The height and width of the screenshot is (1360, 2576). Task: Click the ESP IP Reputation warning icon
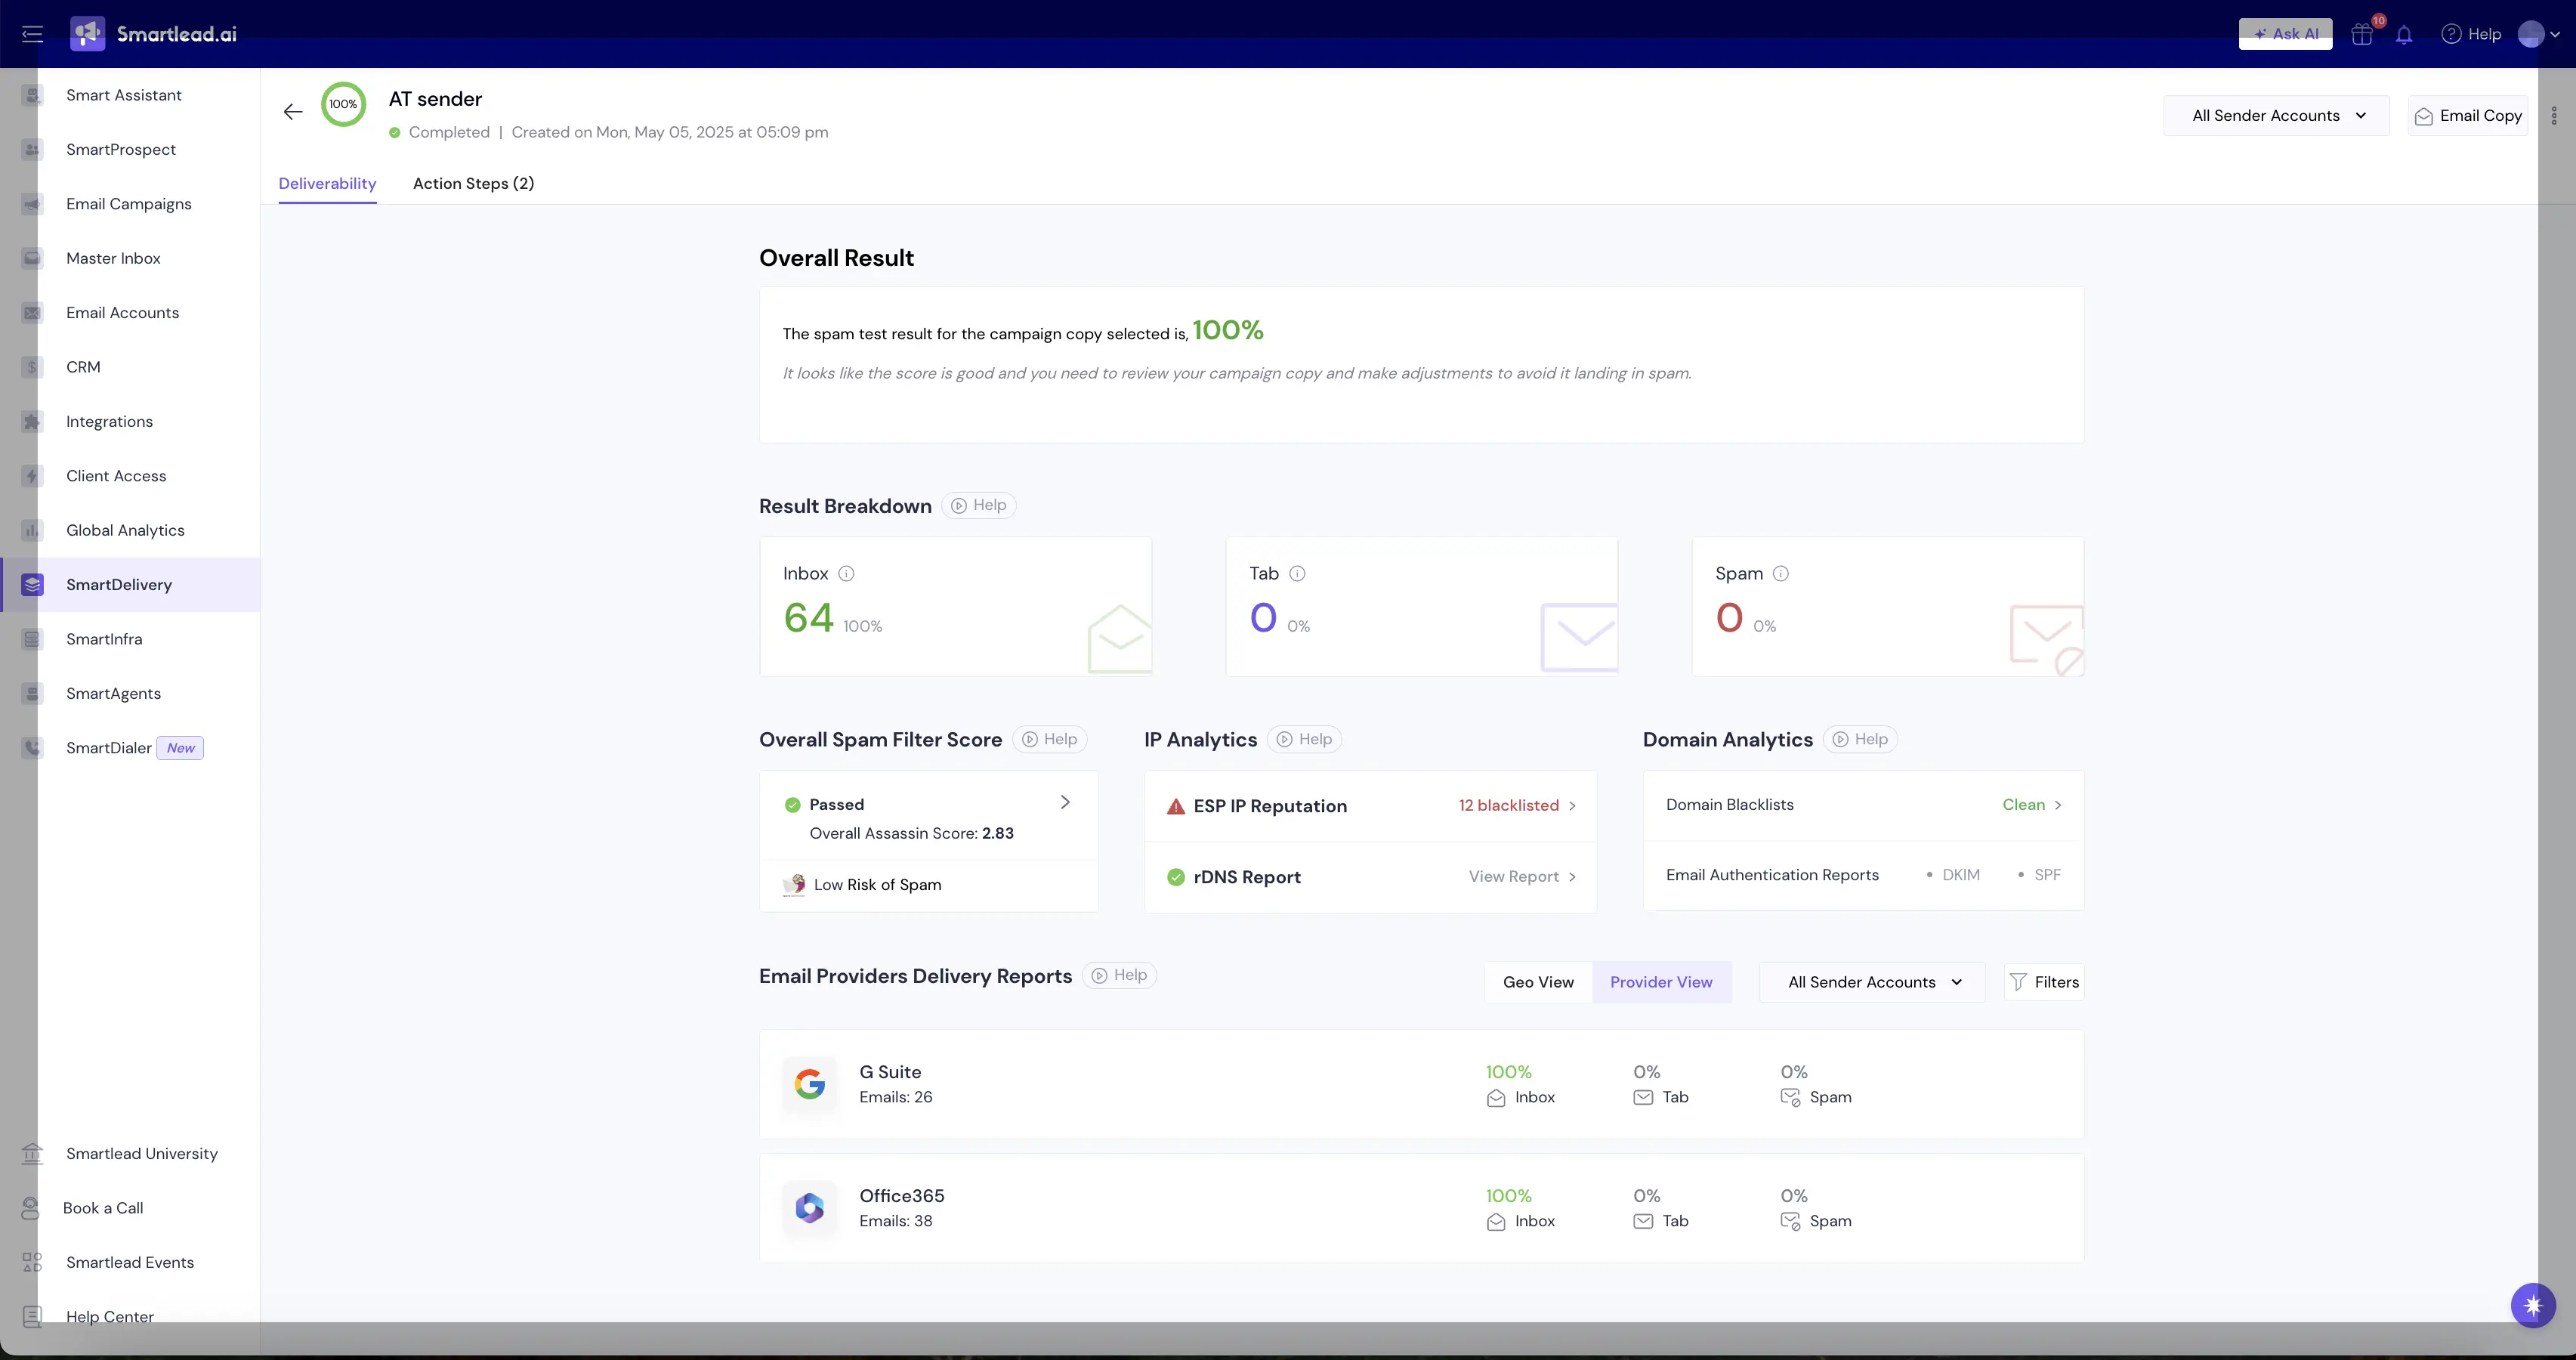click(x=1176, y=807)
